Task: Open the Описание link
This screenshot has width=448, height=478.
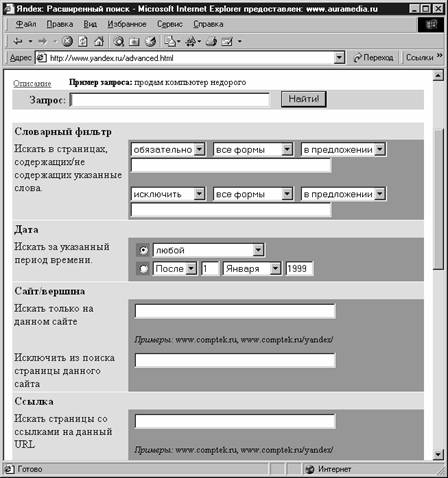Action: [x=32, y=83]
